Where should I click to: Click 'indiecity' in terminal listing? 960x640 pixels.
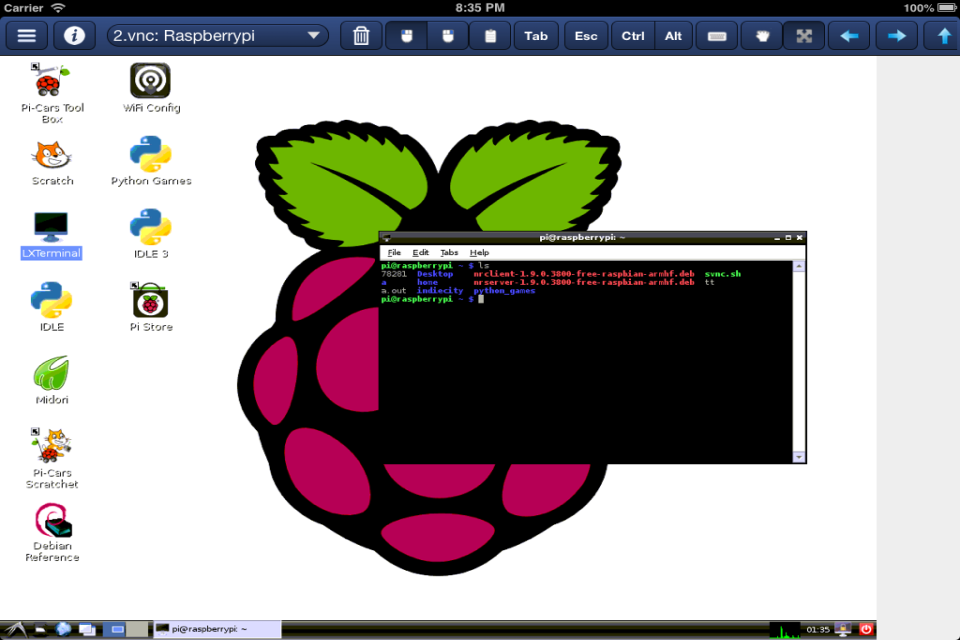click(440, 291)
